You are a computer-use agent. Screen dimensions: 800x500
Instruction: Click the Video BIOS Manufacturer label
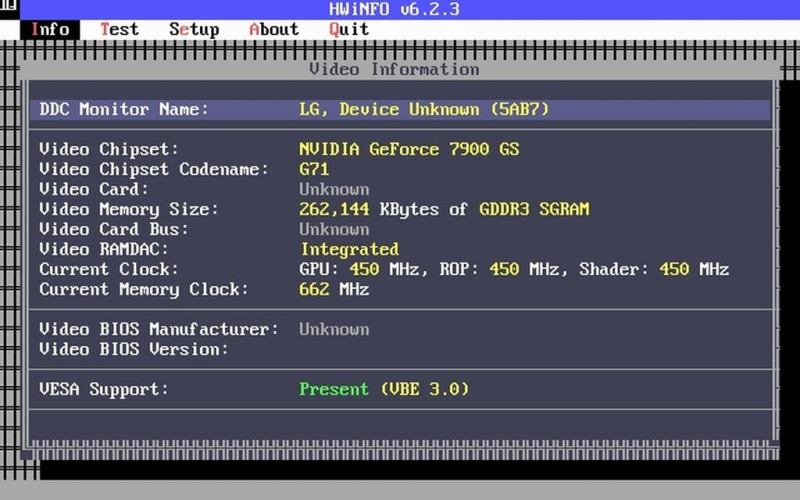(x=159, y=329)
